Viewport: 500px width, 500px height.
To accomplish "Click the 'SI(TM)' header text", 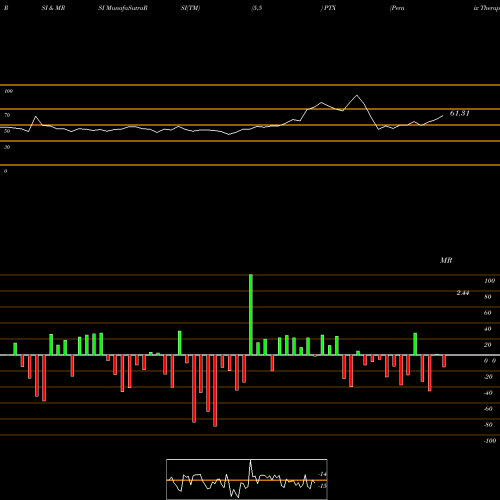I will coord(190,8).
